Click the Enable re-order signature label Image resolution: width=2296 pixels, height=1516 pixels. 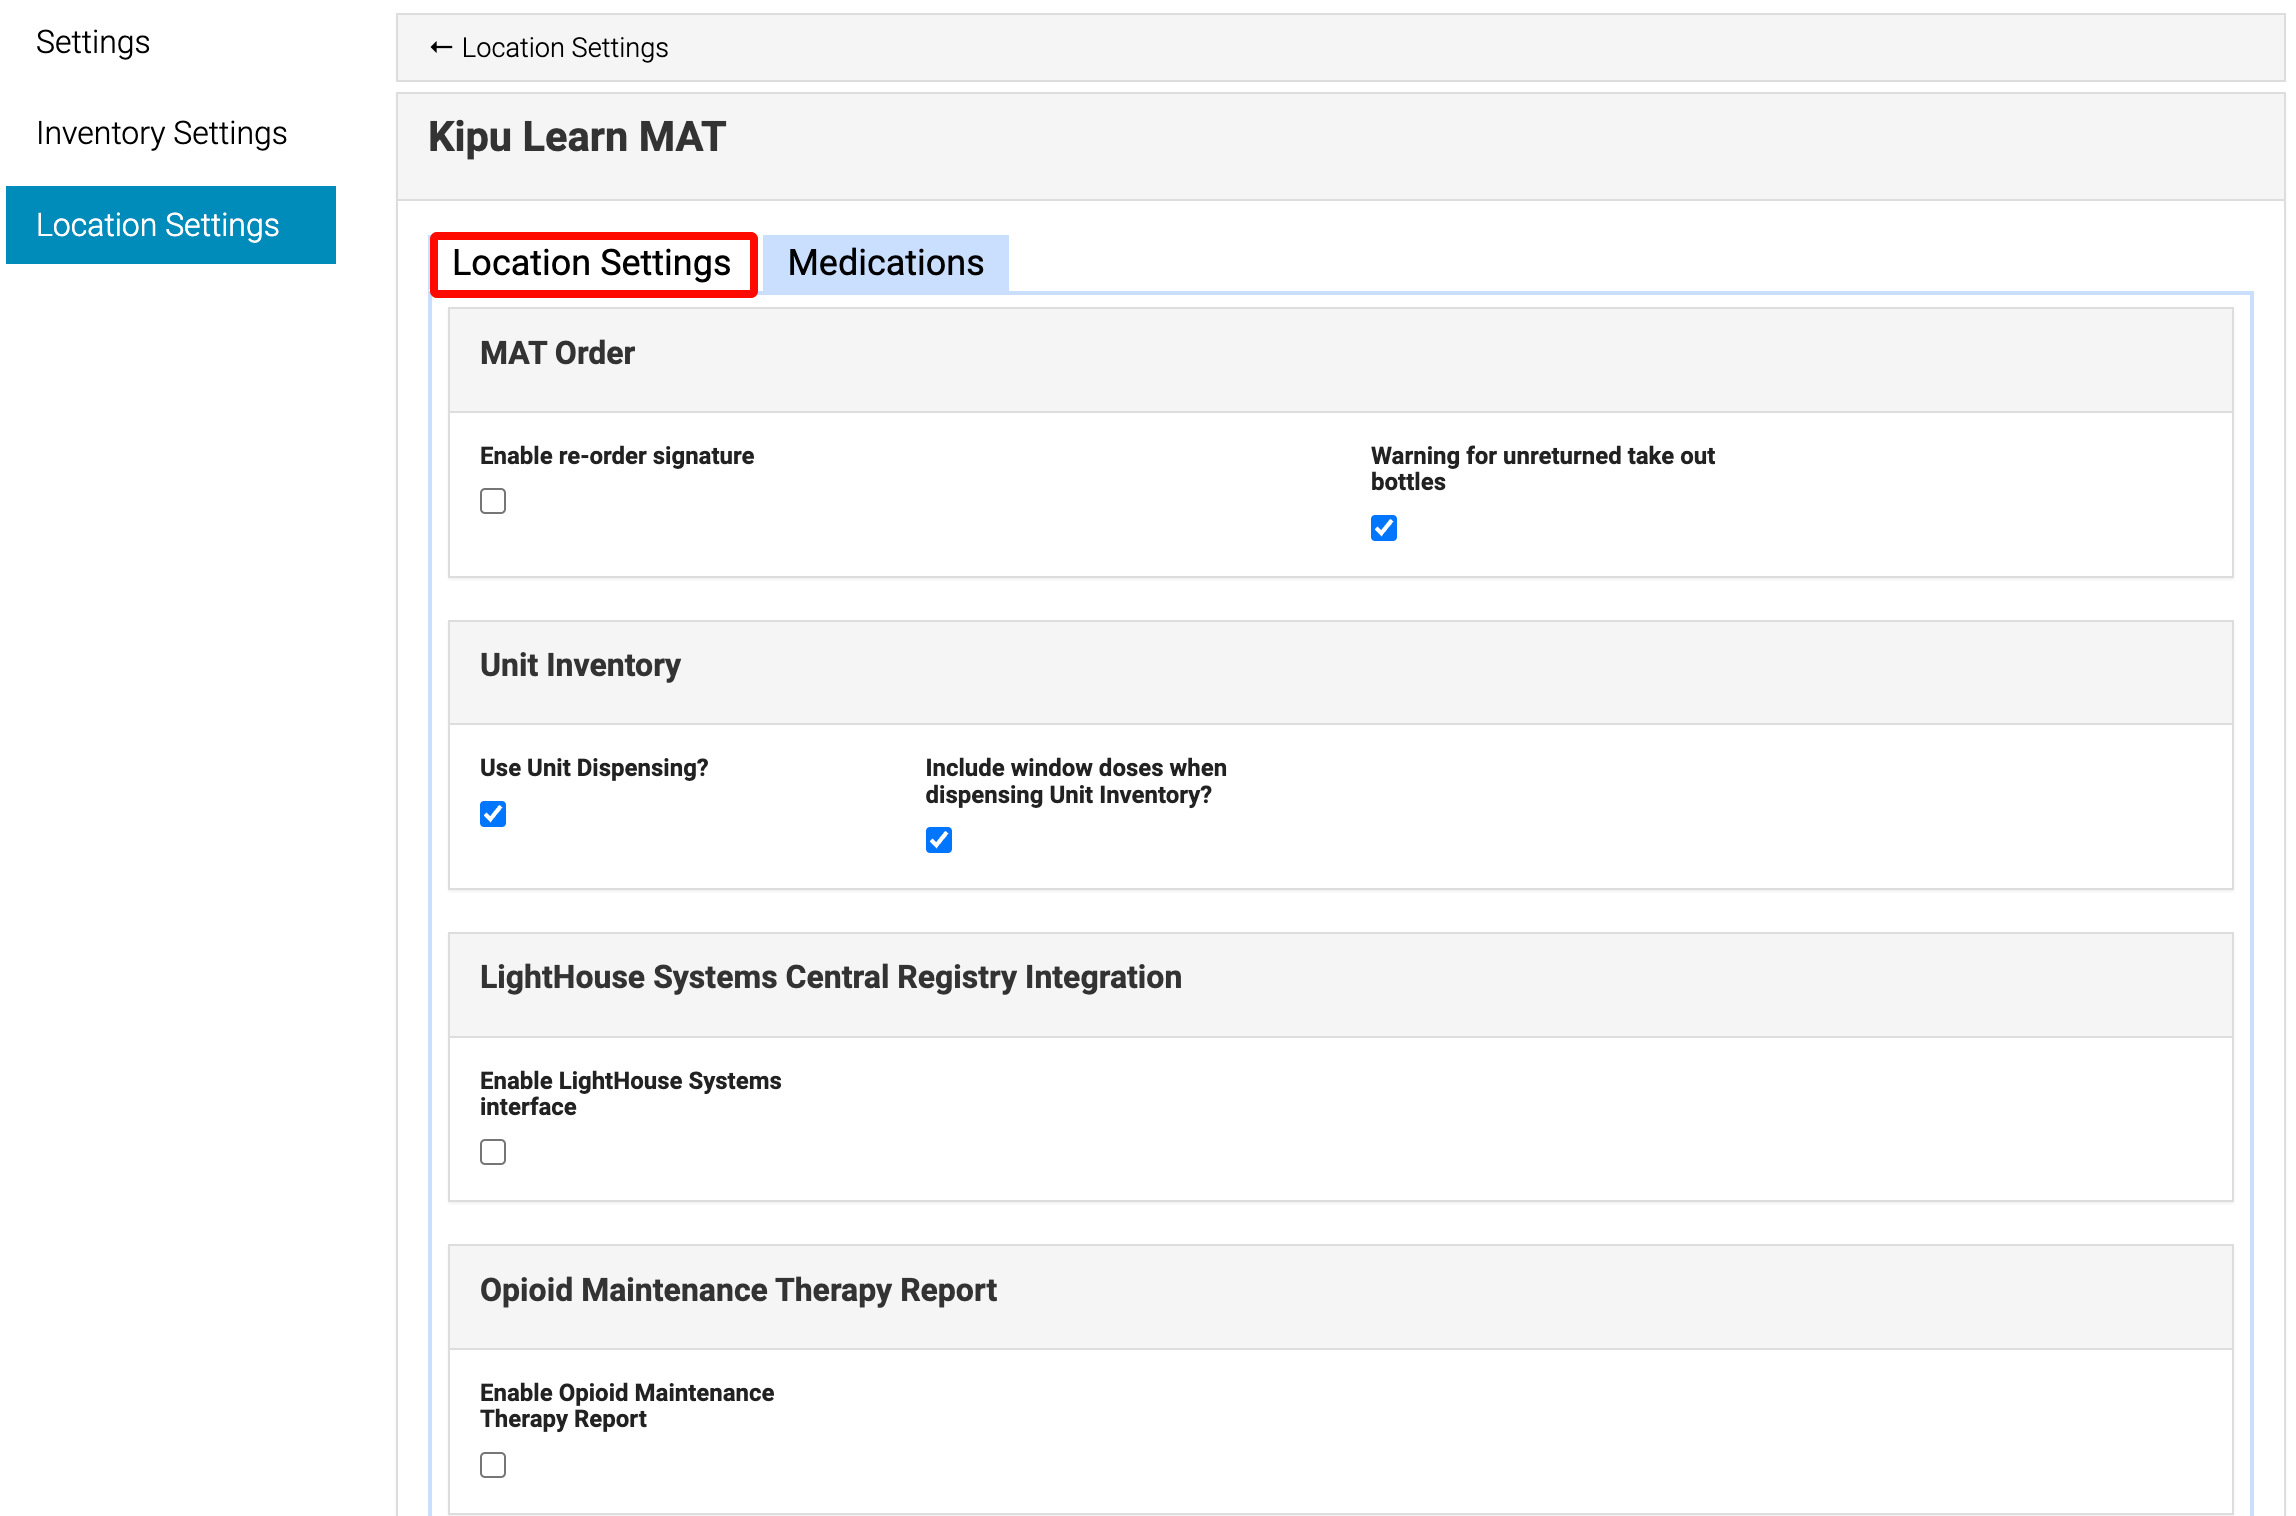coord(617,456)
